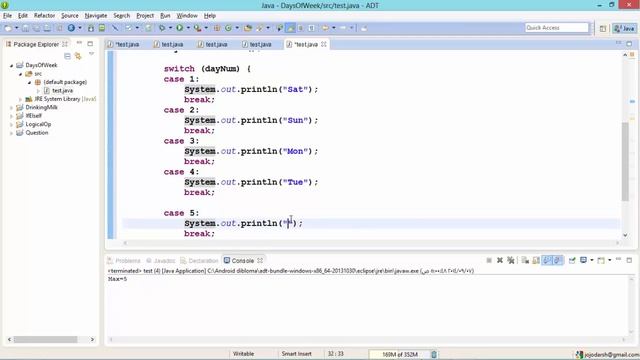Maximize the Console view panel
Viewport: 640px width, 360px height.
point(629,260)
